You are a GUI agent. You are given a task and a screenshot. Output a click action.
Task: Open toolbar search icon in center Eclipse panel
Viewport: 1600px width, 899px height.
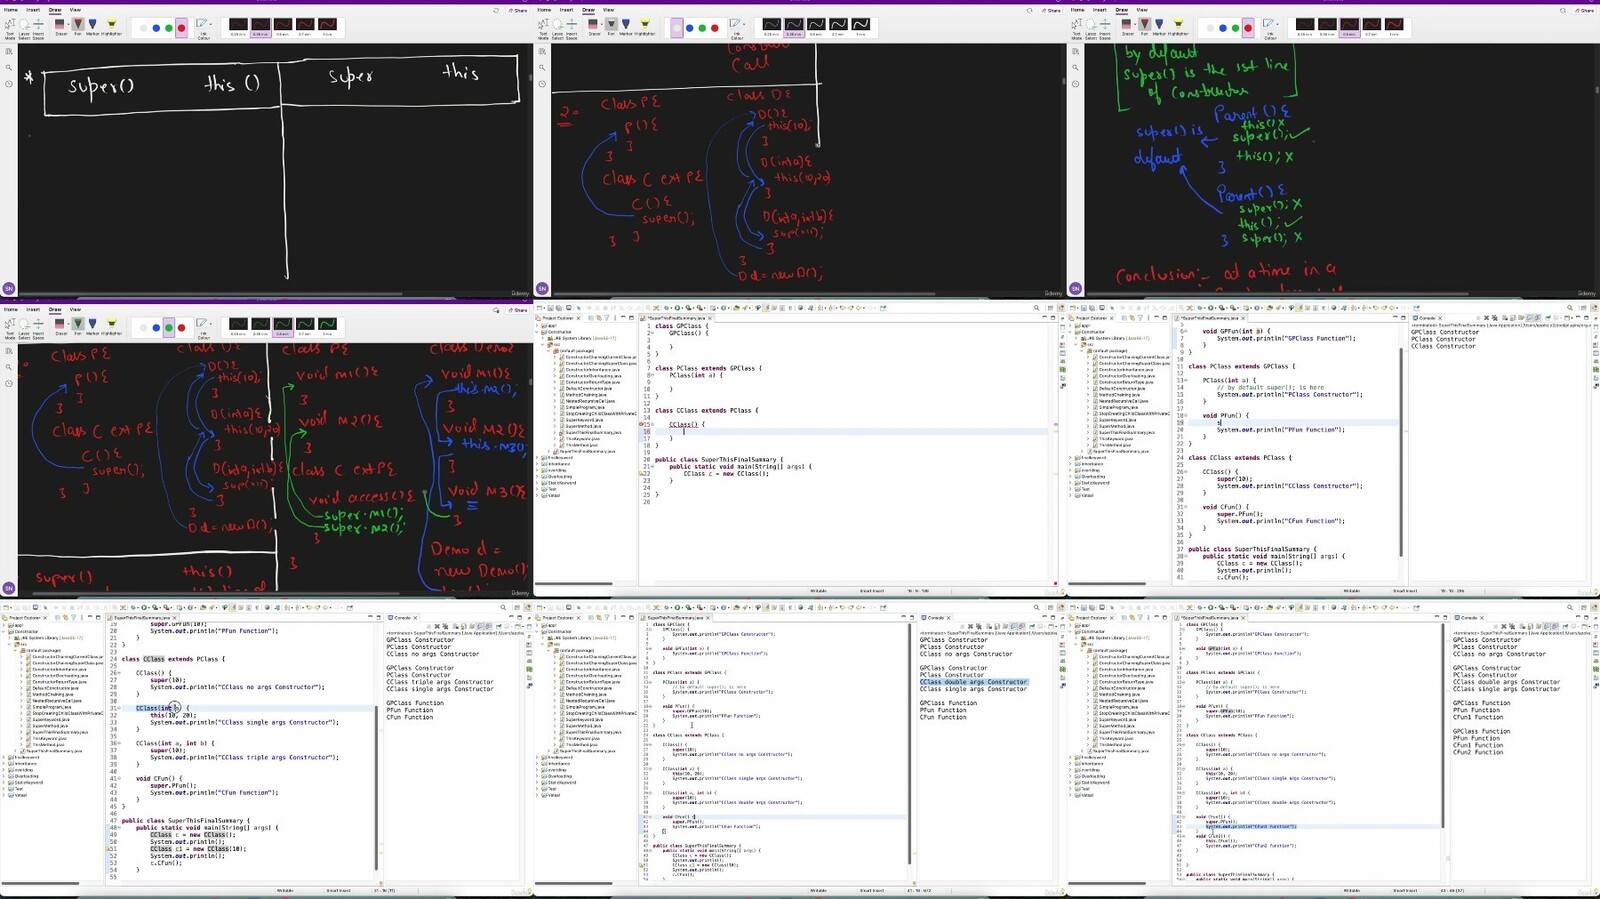tap(1036, 308)
